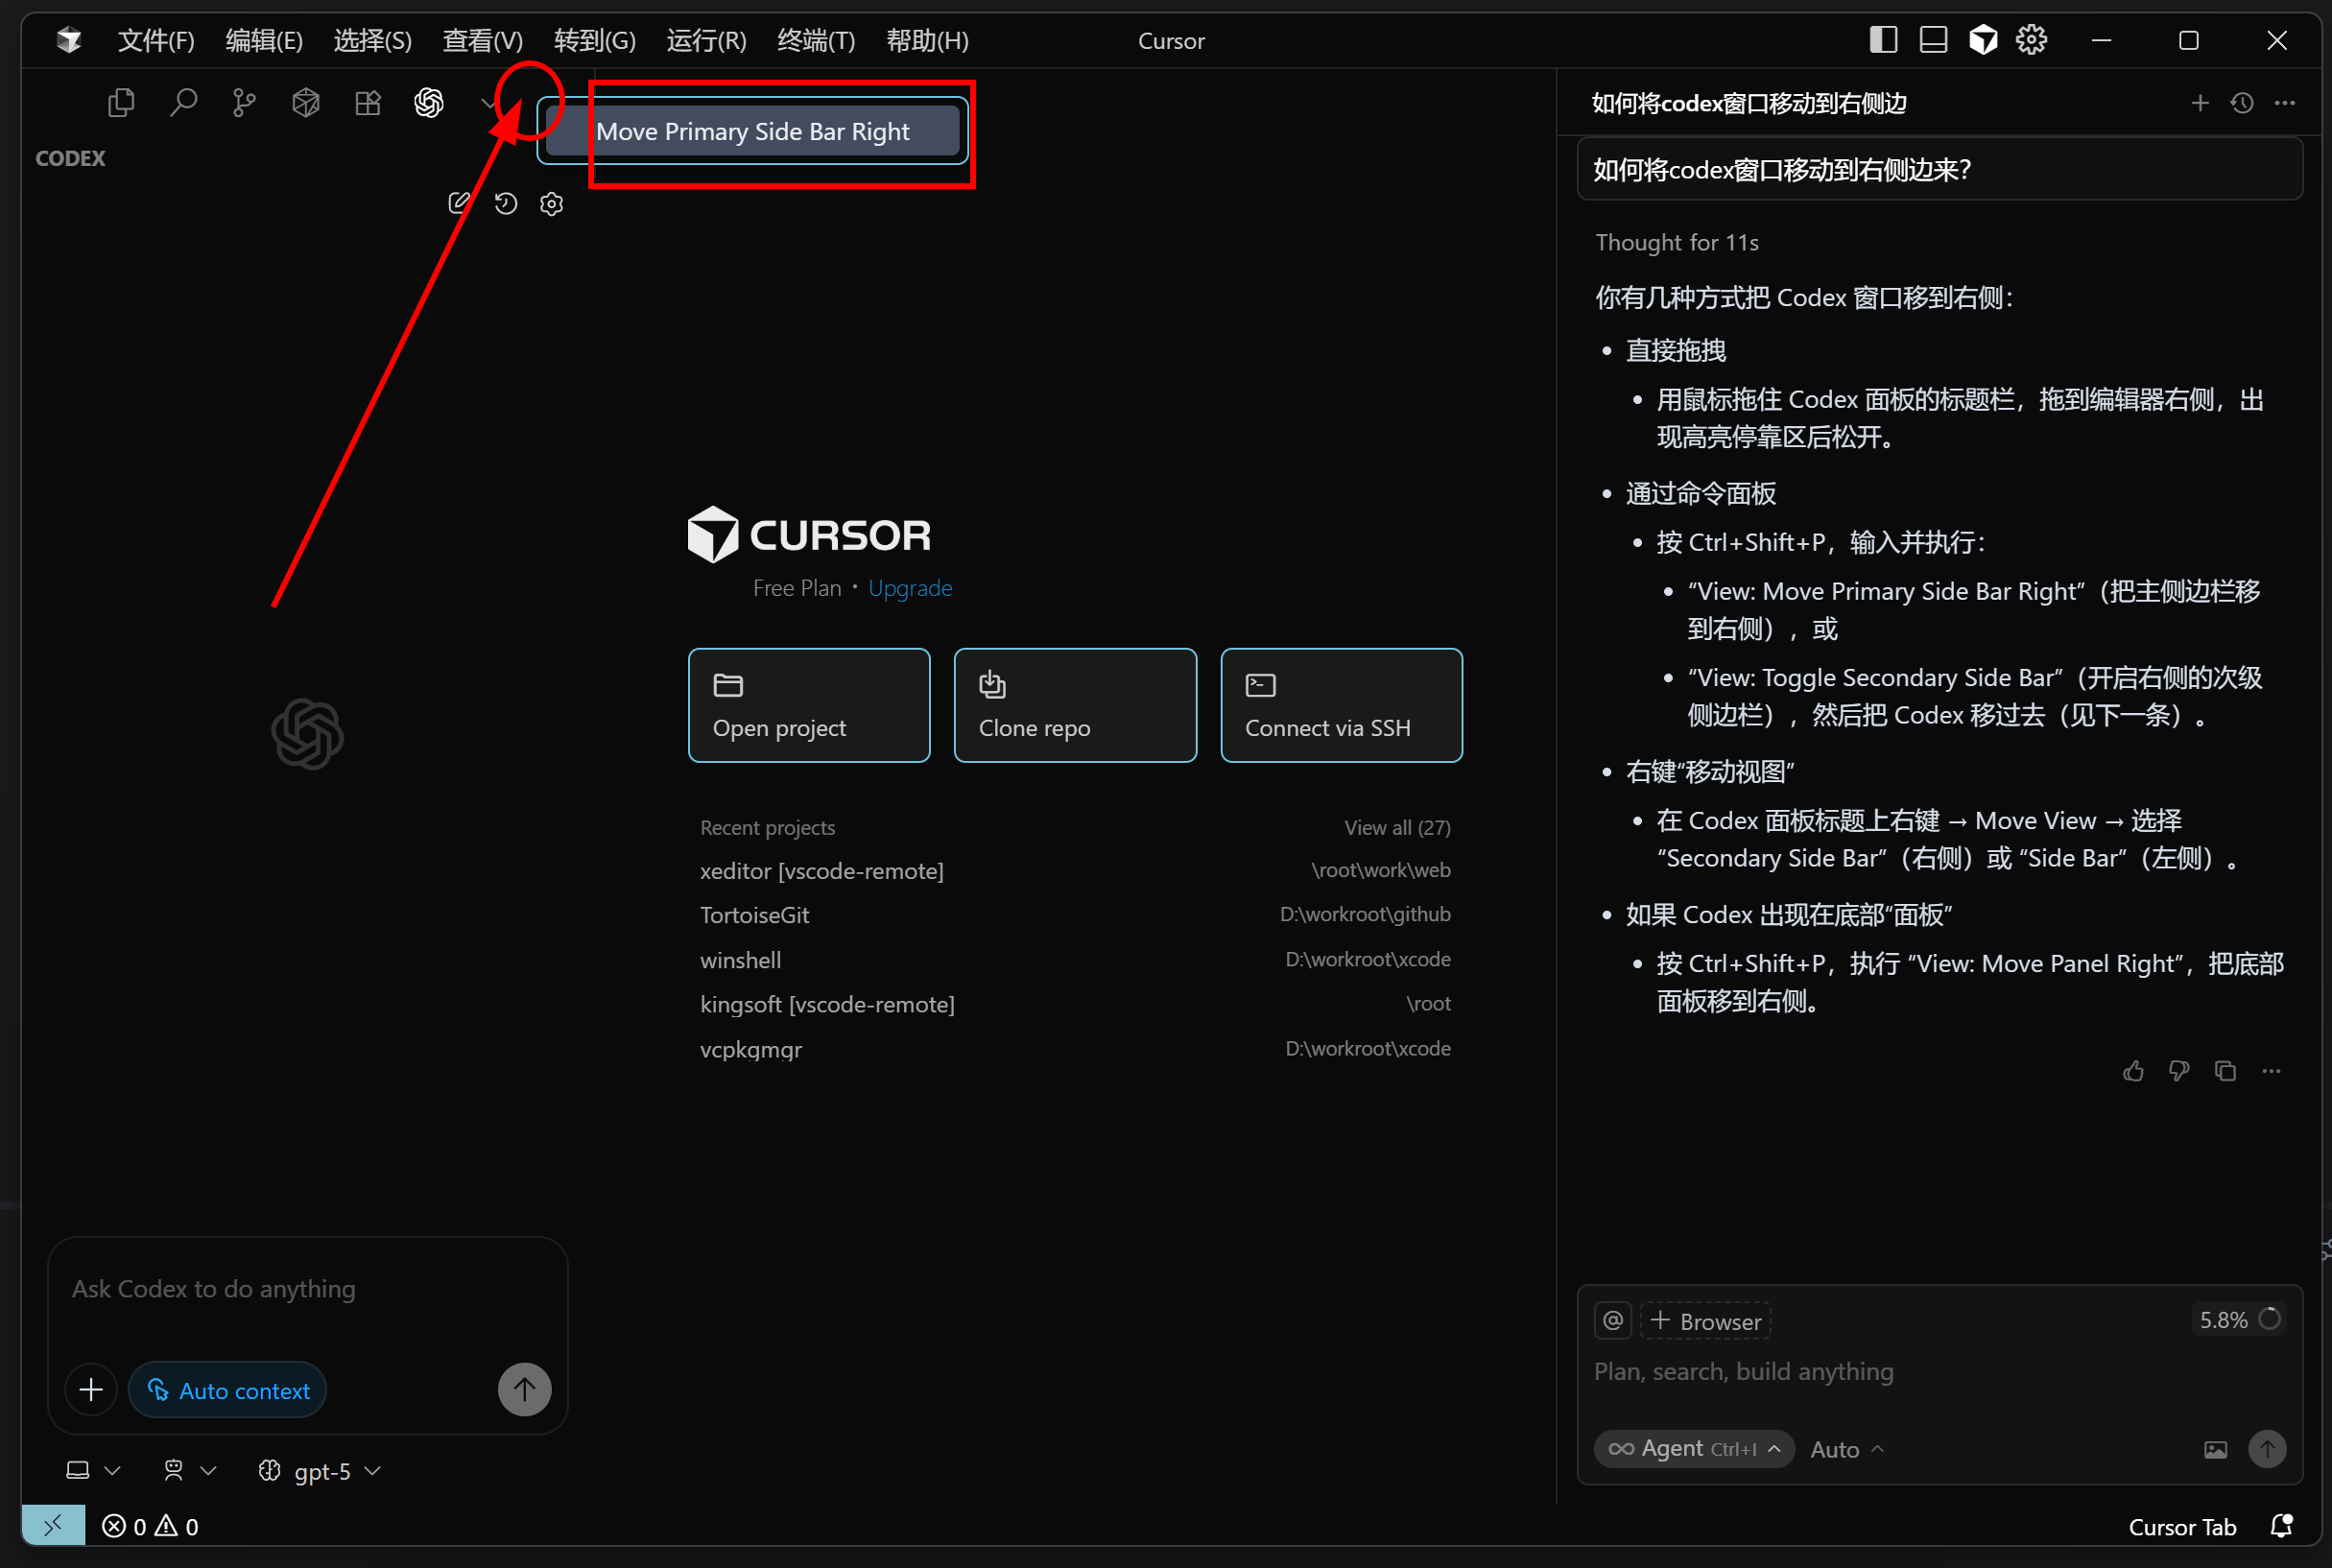Open the Explorer files icon
The image size is (2332, 1568).
[x=121, y=102]
